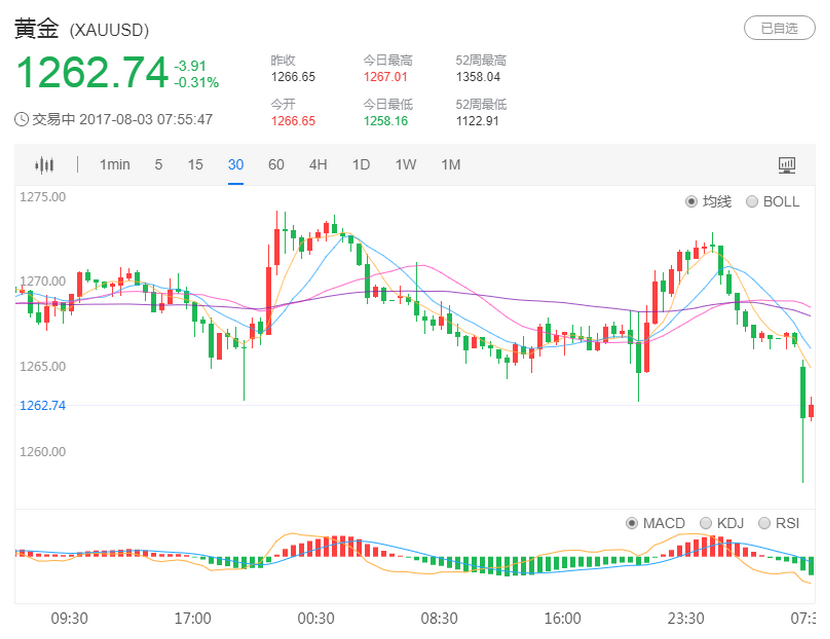Click the 52周最高 value 1358.04
830x639 pixels.
pyautogui.click(x=478, y=77)
